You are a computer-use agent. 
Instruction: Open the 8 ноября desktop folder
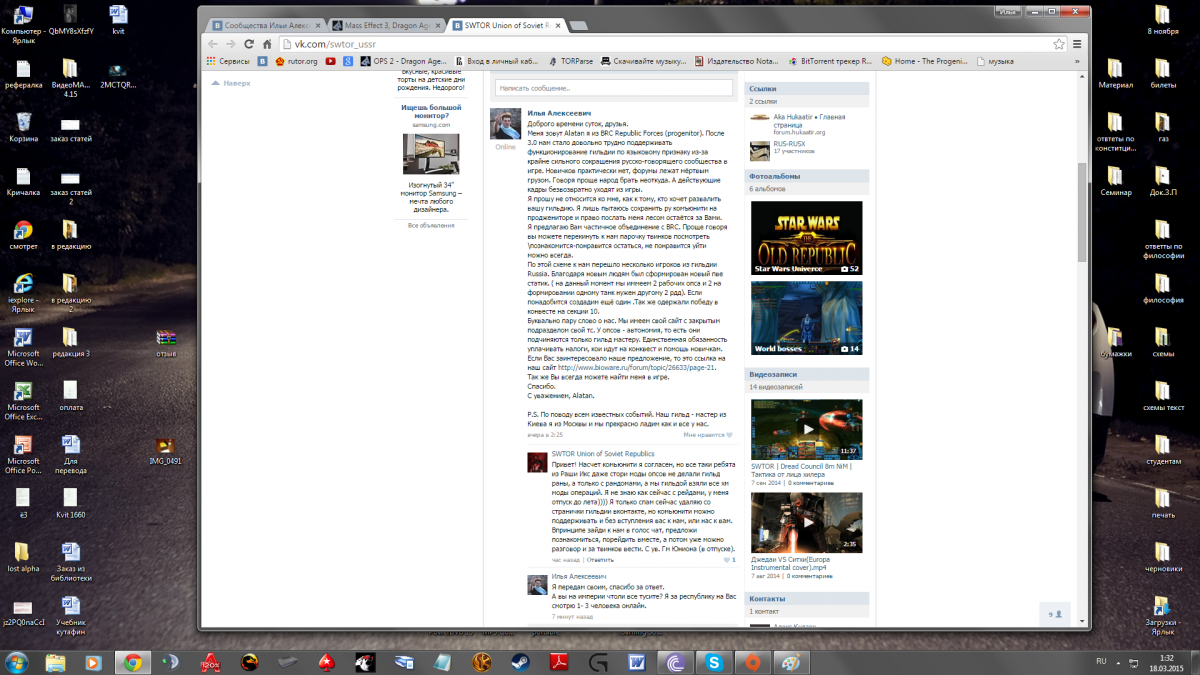1162,20
